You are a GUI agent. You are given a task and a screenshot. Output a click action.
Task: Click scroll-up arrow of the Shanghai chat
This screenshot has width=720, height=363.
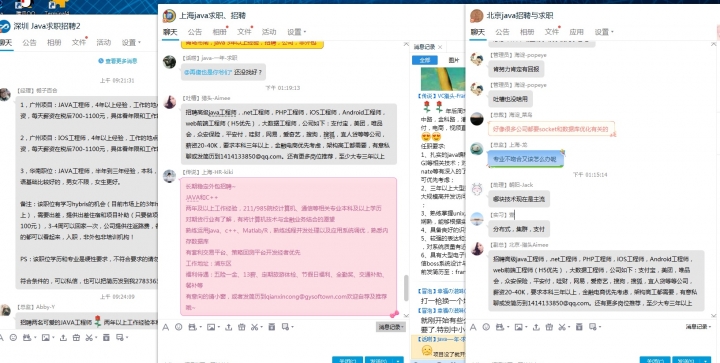coord(406,45)
